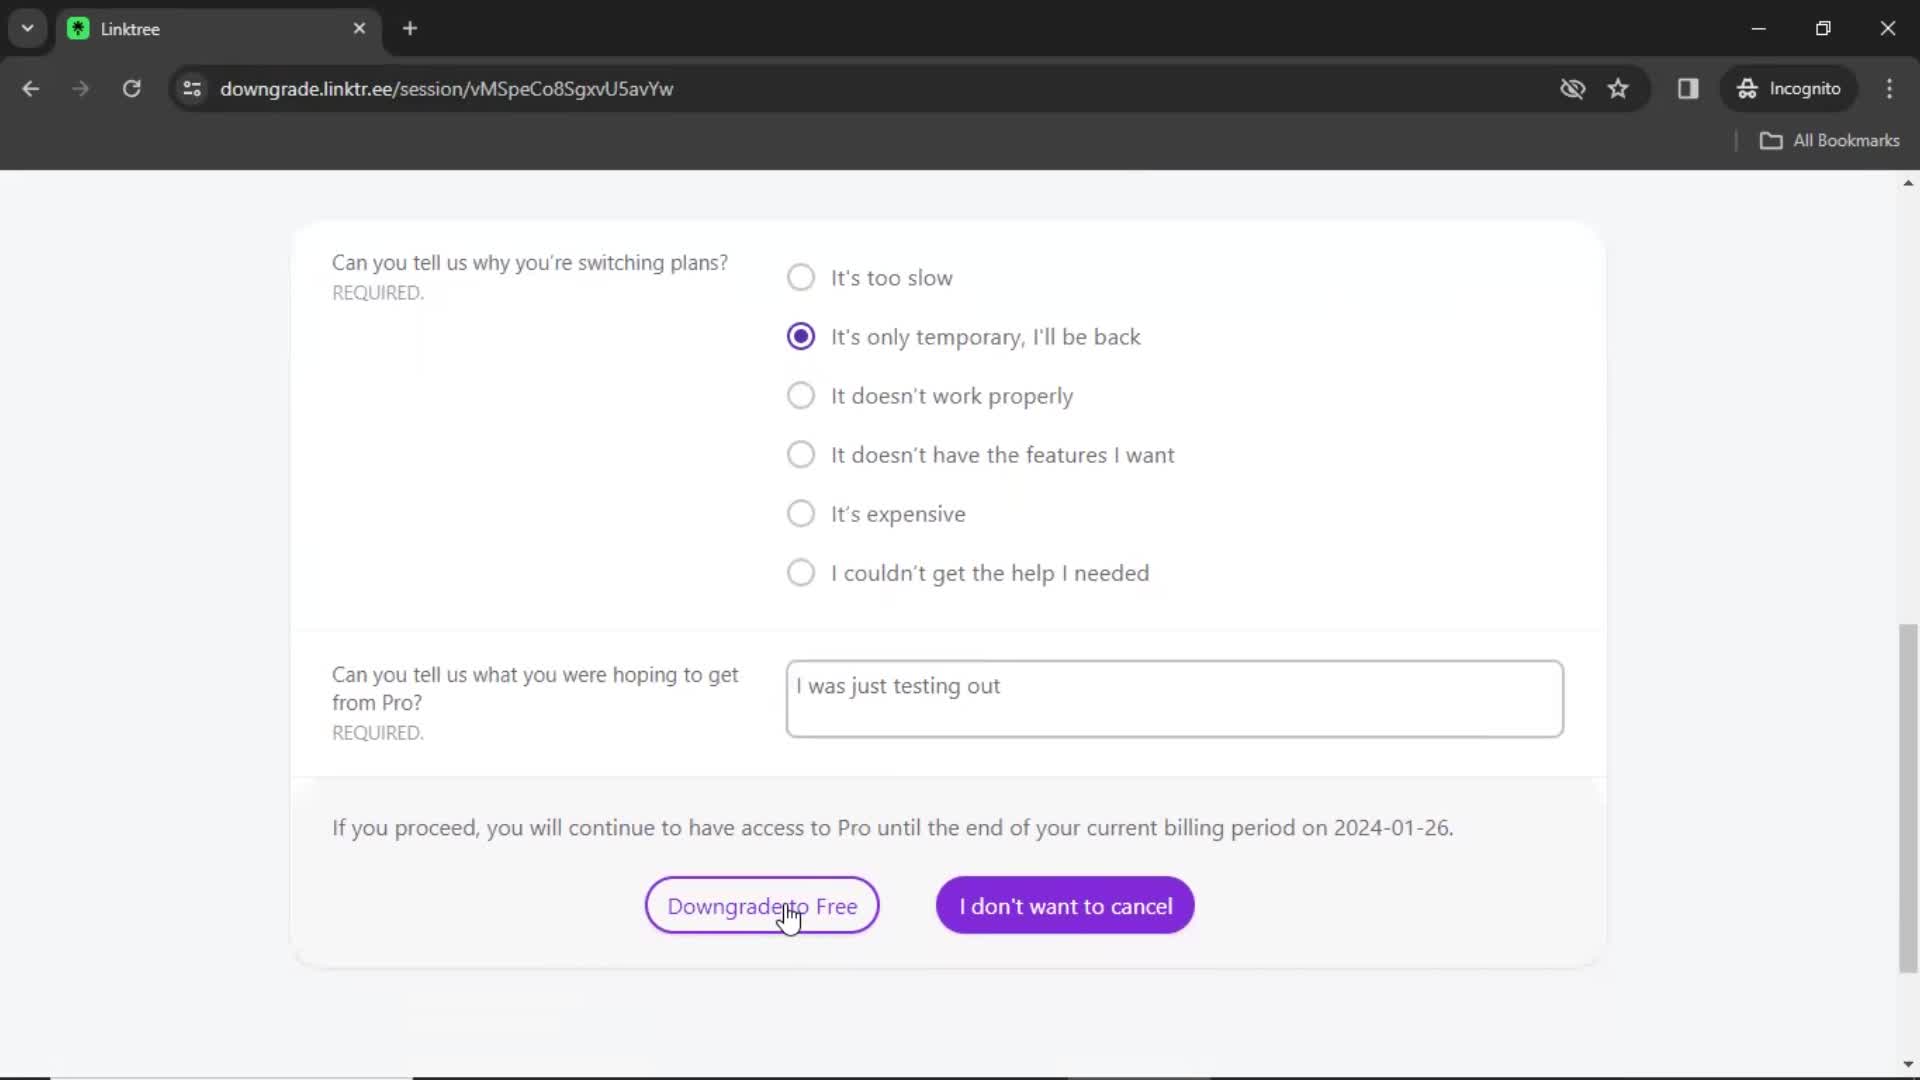1920x1080 pixels.
Task: Toggle the browser side panel icon
Action: tap(1688, 89)
